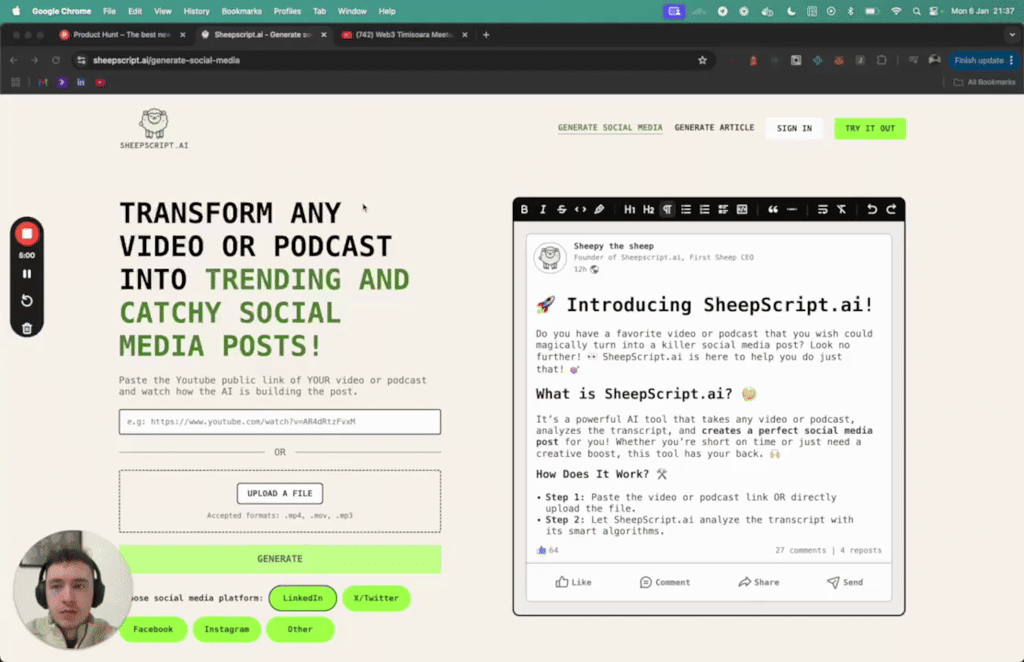Insert a horizontal rule in the editor
Viewport: 1024px width, 662px height.
click(792, 210)
